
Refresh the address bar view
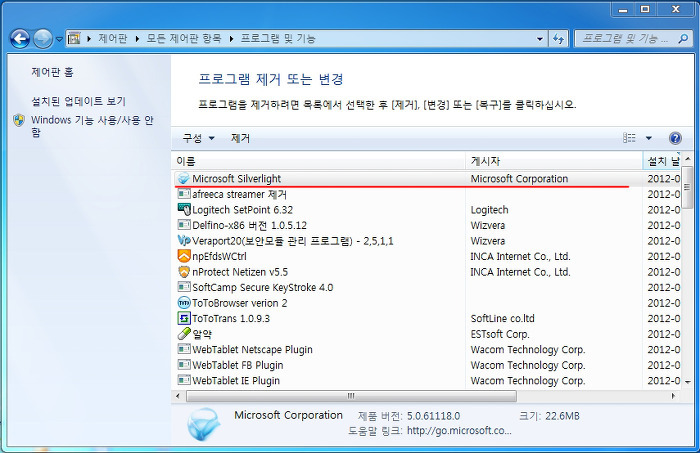[x=558, y=39]
